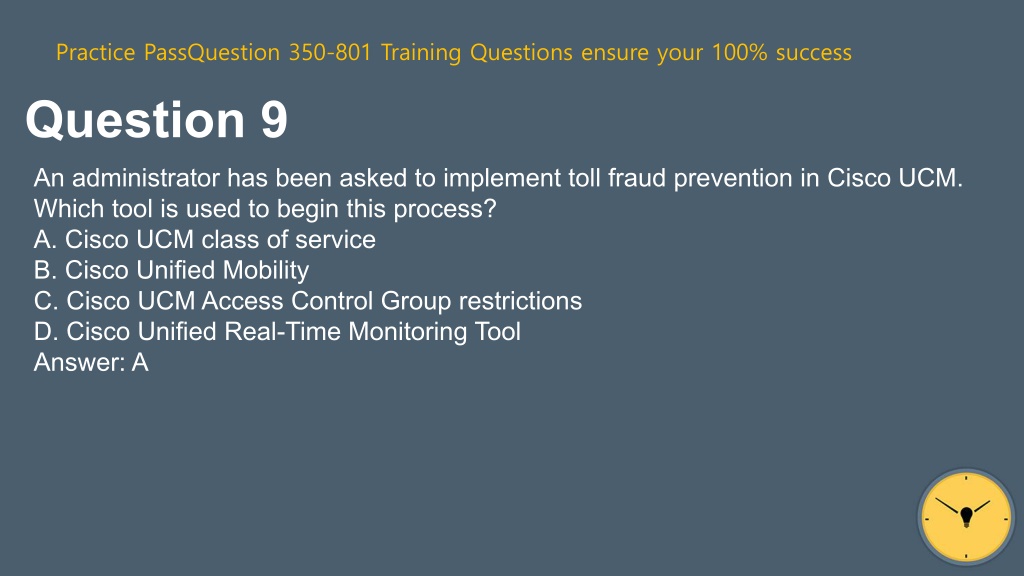Viewport: 1024px width, 576px height.
Task: Click the letter 'A.' option marker
Action: tap(46, 240)
